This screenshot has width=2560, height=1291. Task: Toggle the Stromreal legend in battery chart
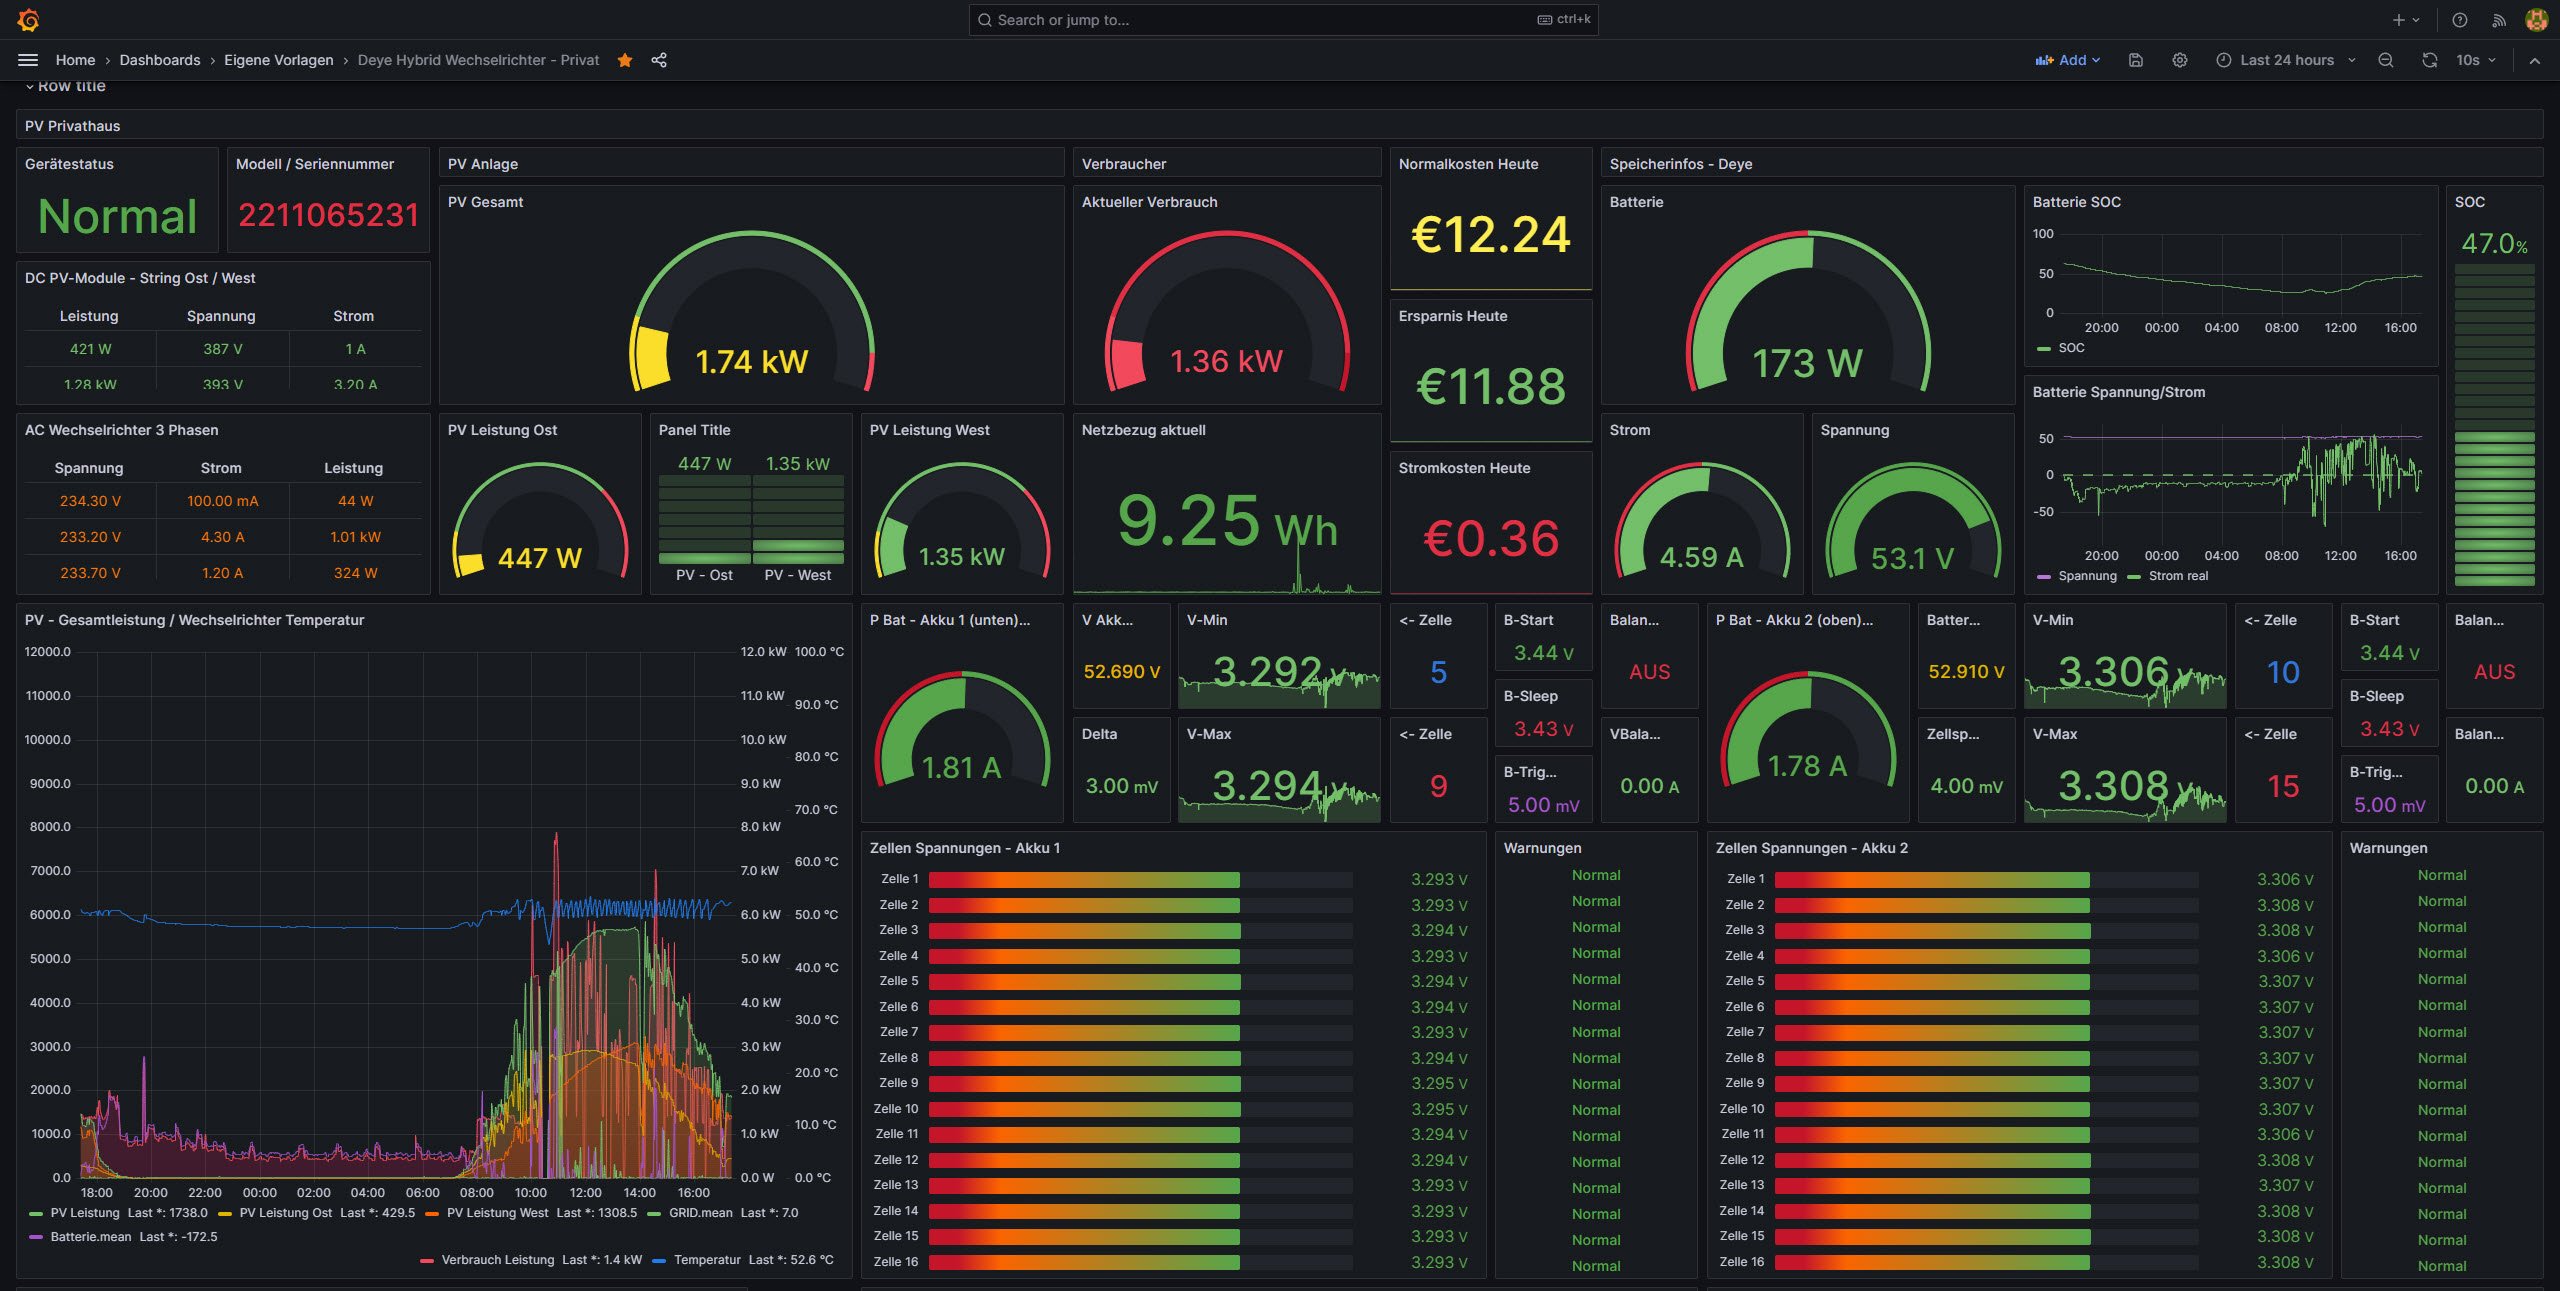[x=2177, y=576]
